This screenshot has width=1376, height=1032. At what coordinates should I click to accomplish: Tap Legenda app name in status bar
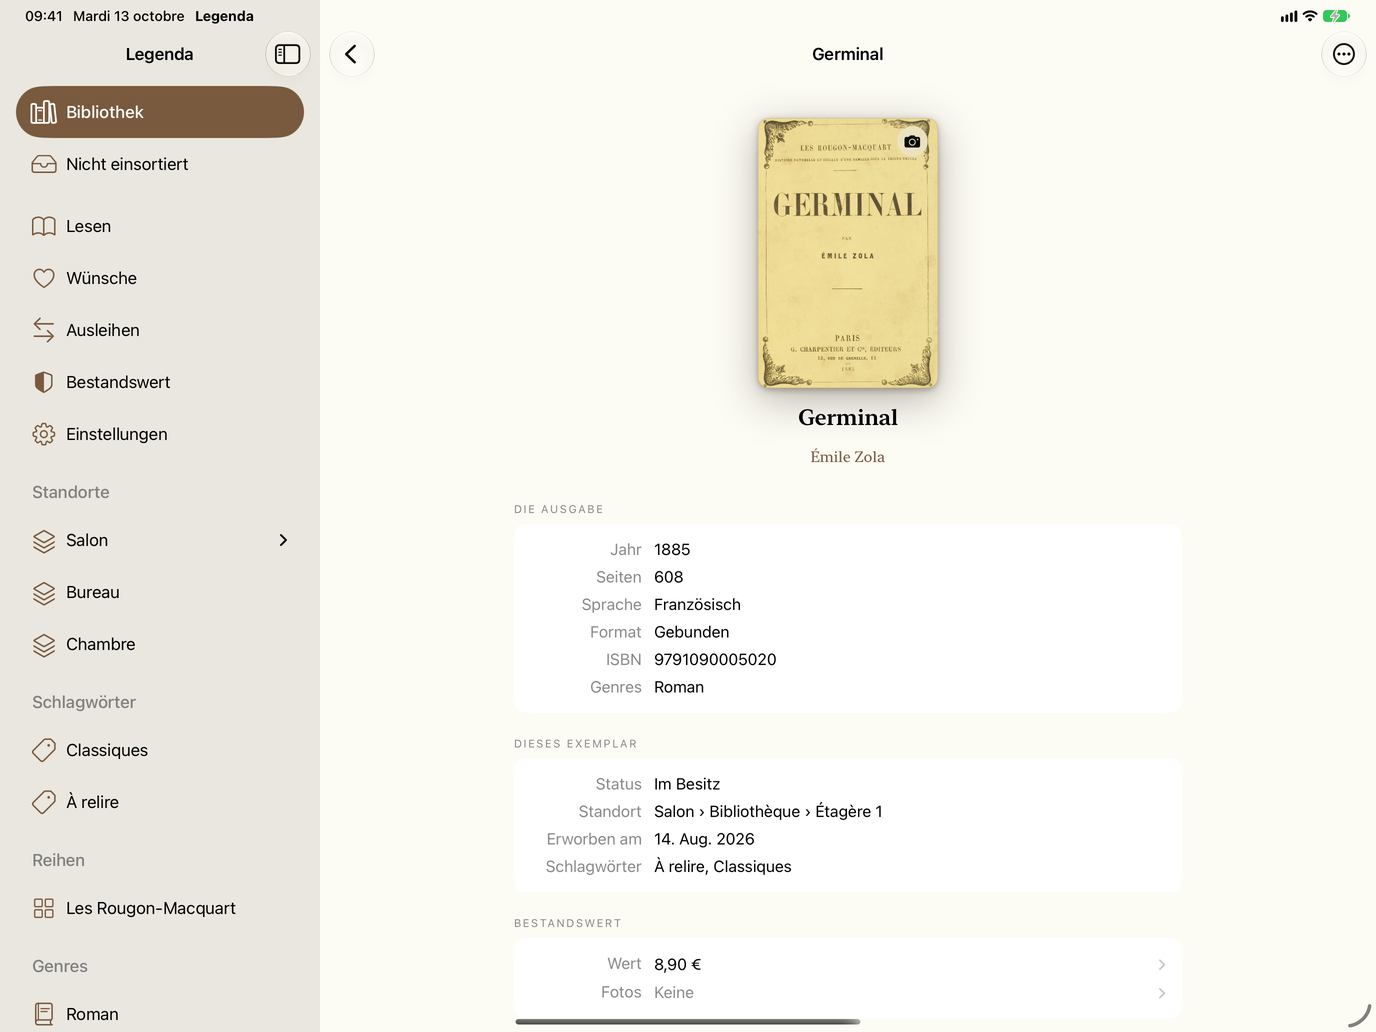tap(224, 16)
